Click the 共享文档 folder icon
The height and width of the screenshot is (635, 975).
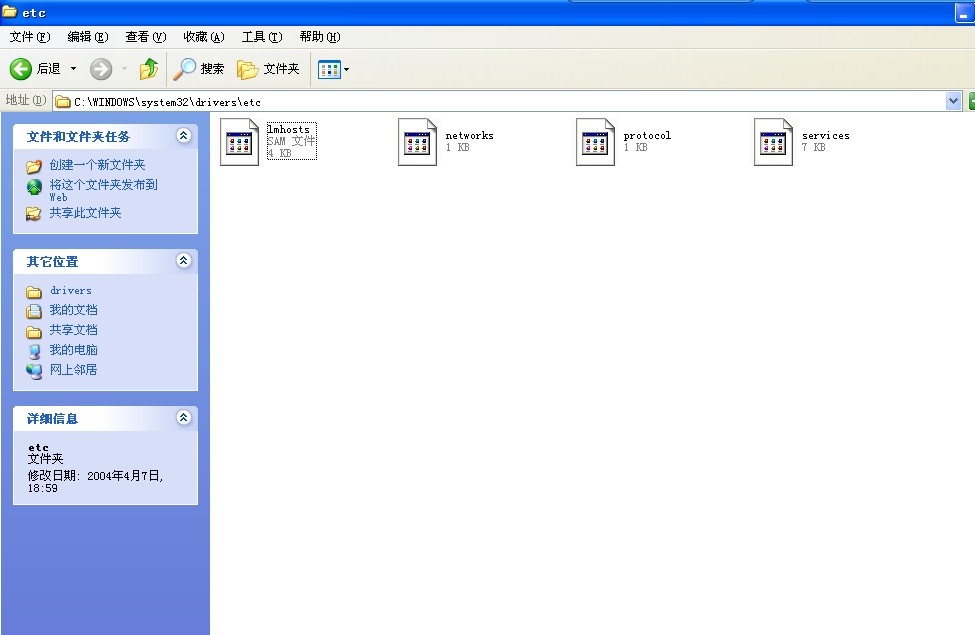point(34,331)
